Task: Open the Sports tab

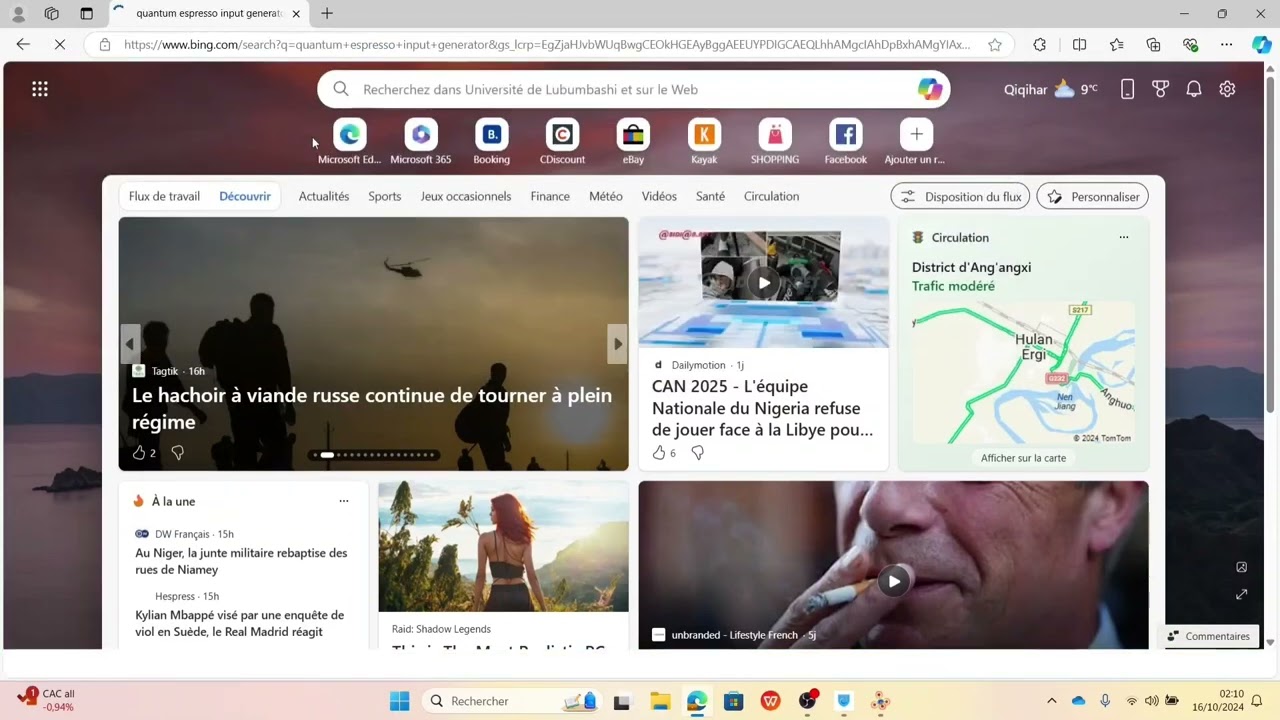Action: [x=385, y=196]
